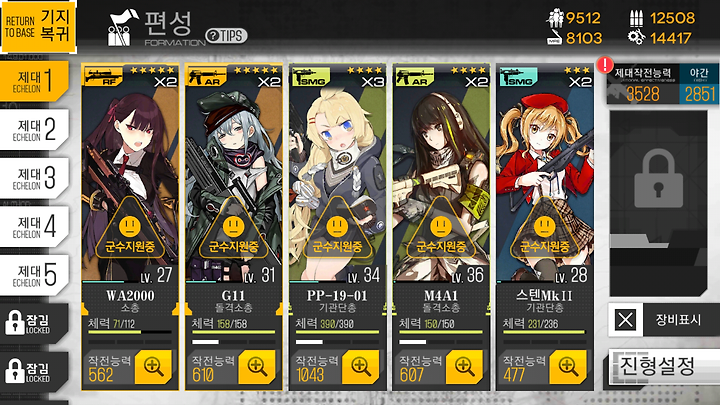This screenshot has width=720, height=405.
Task: Click the locked sixth slot padlock
Action: (658, 179)
